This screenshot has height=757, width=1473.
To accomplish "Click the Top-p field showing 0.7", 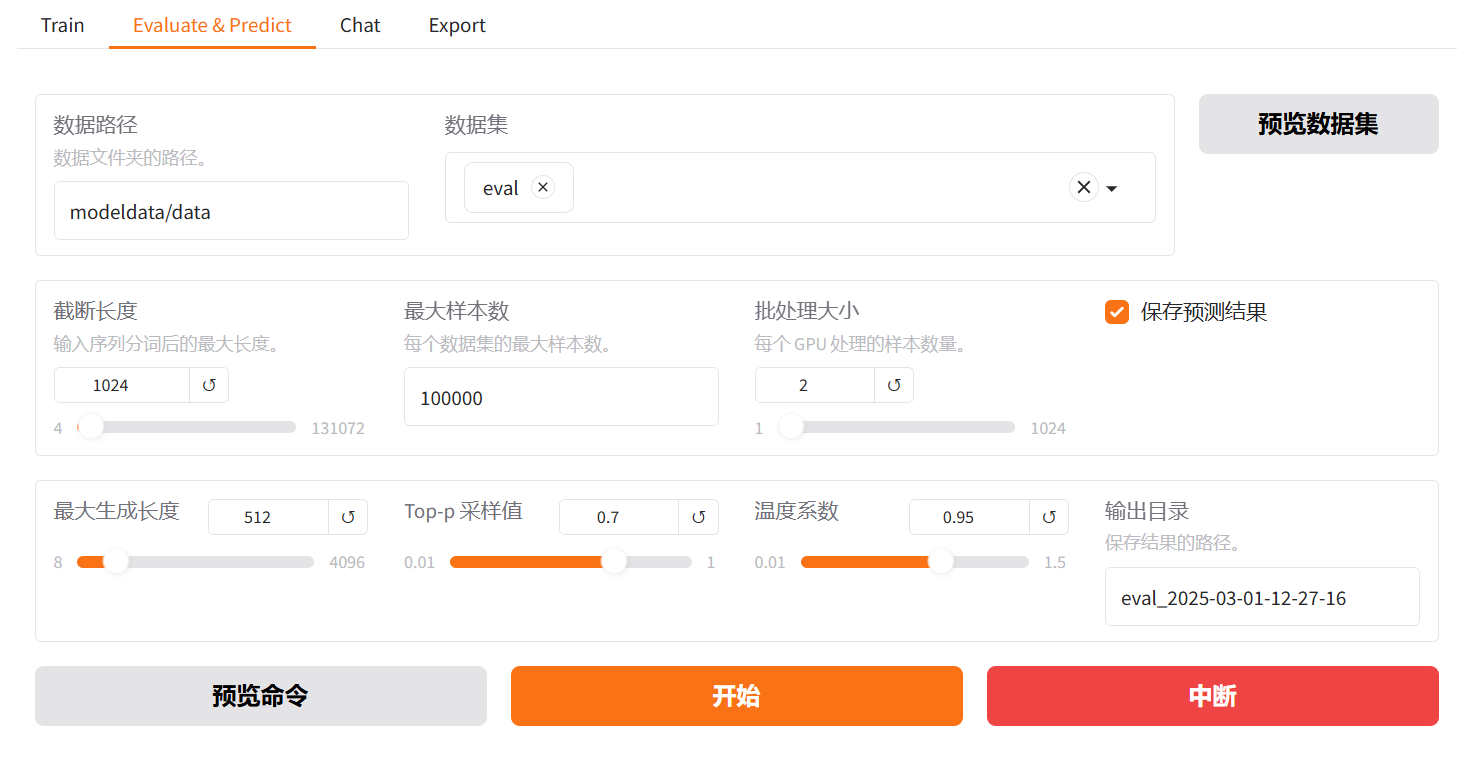I will pos(619,517).
